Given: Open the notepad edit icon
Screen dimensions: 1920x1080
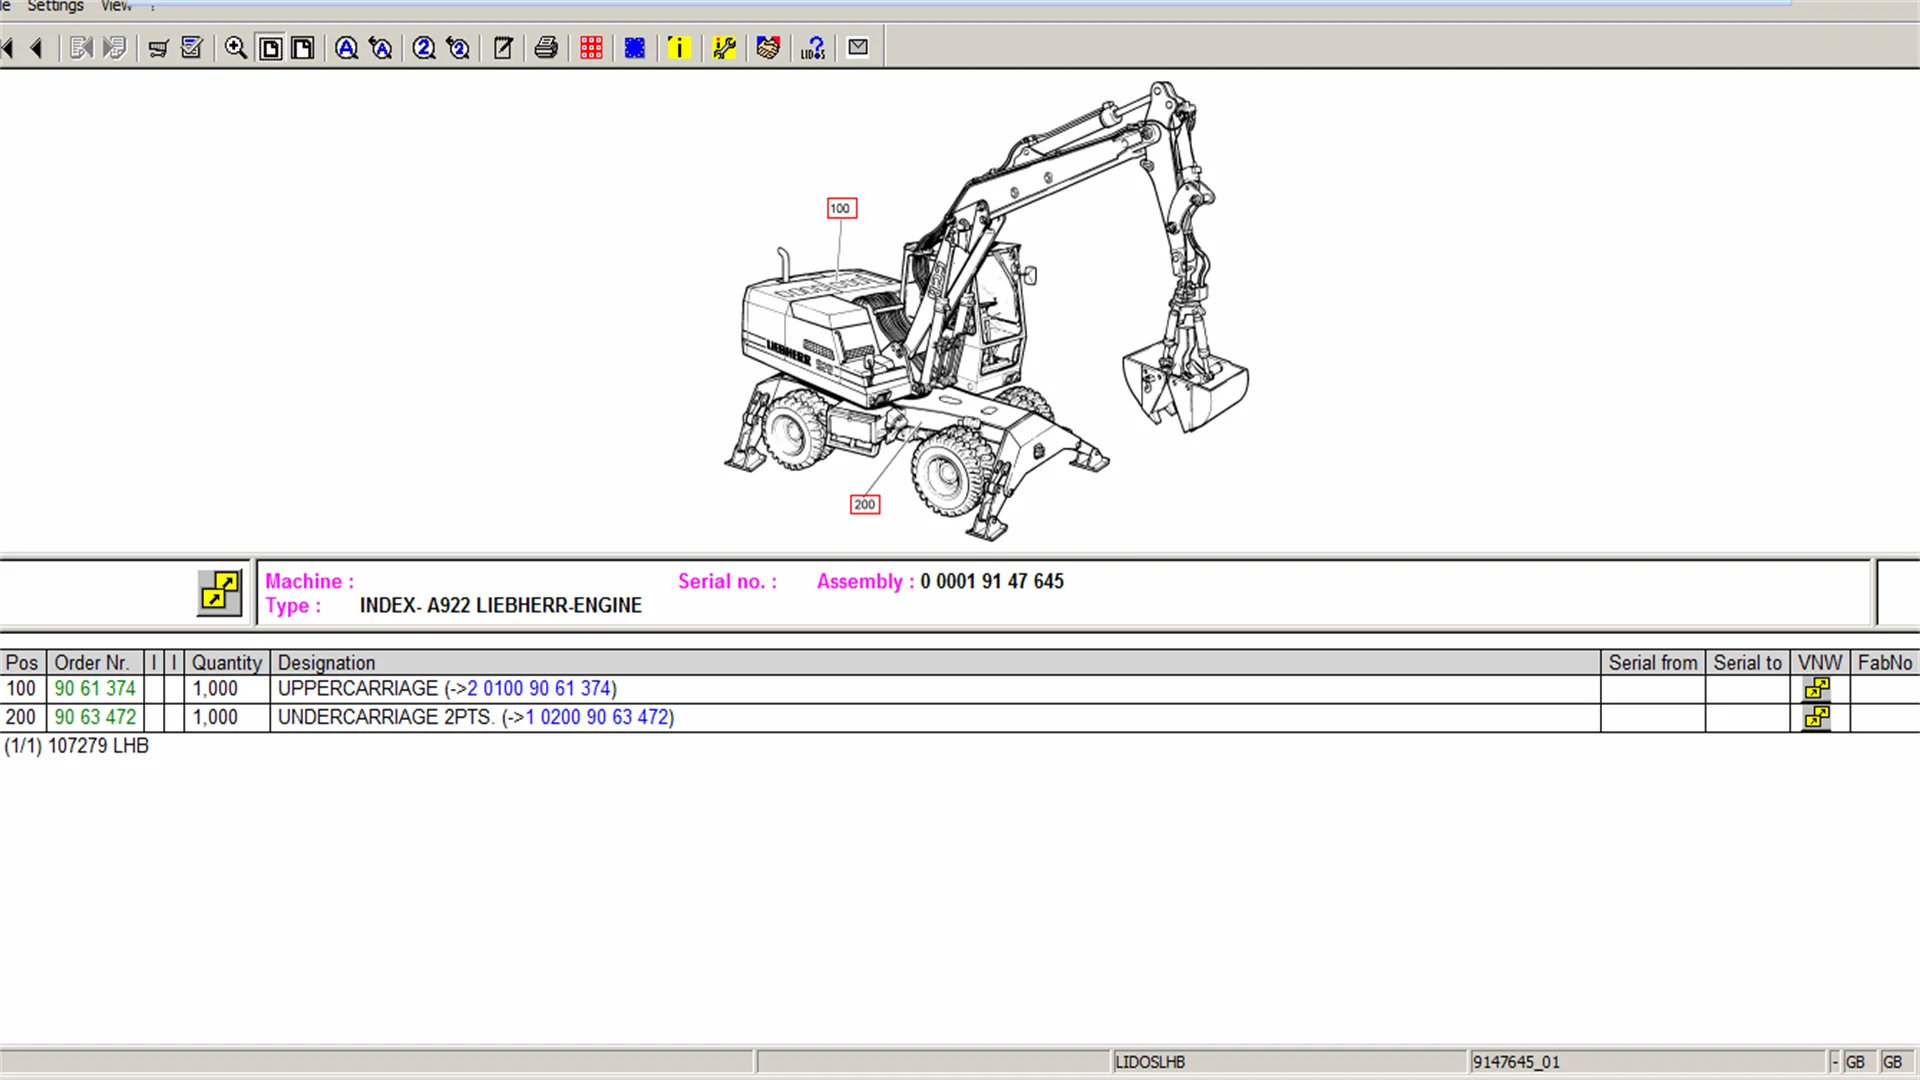Looking at the screenshot, I should click(x=503, y=48).
